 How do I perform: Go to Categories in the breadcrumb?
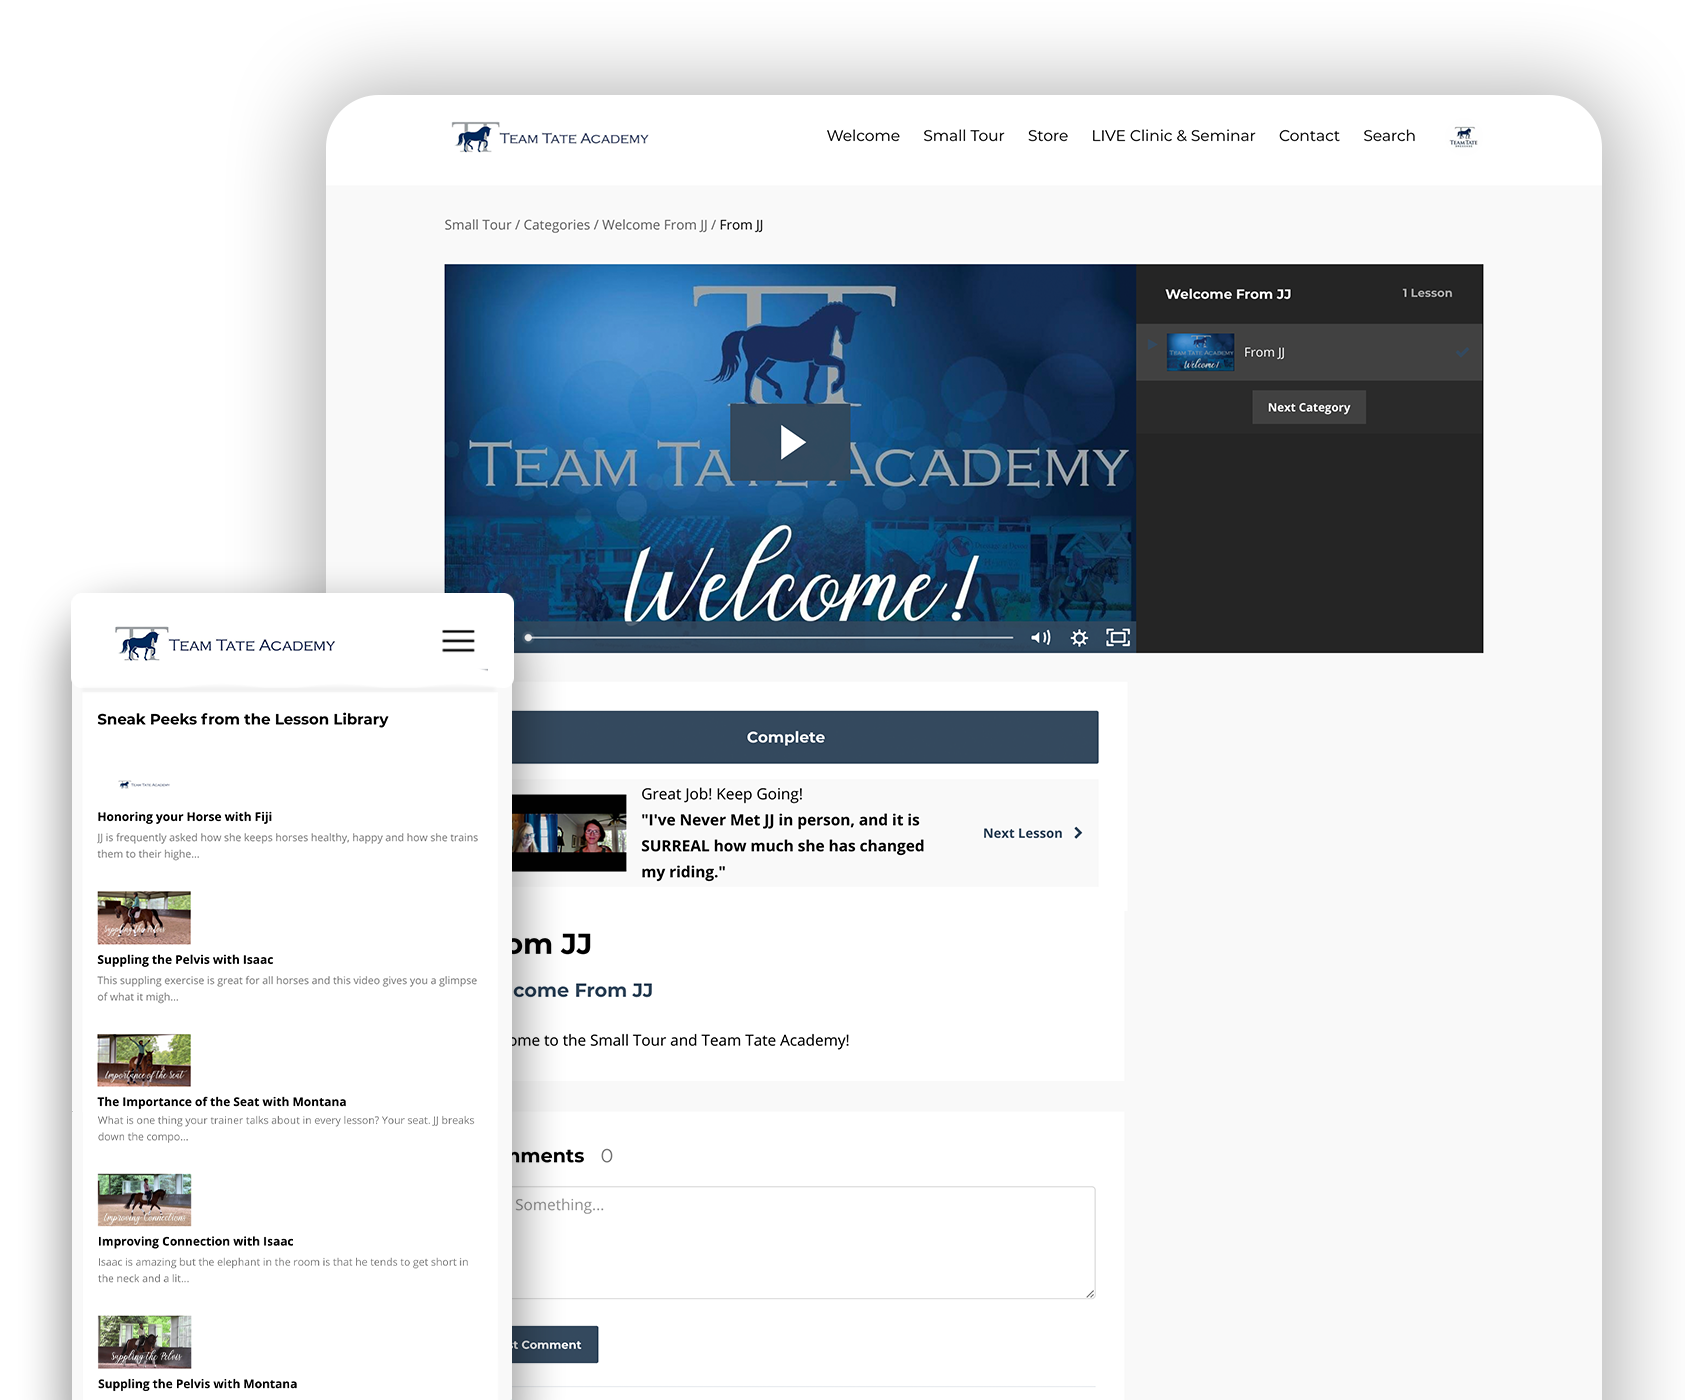556,225
